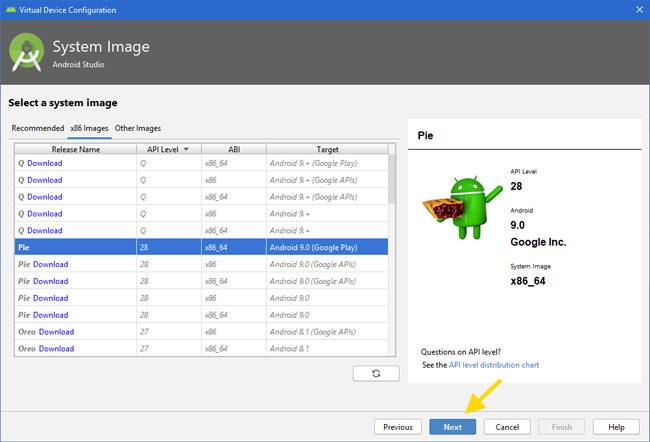Click the 'Select a system image' heading
Screen dimensions: 650x442
[63, 103]
